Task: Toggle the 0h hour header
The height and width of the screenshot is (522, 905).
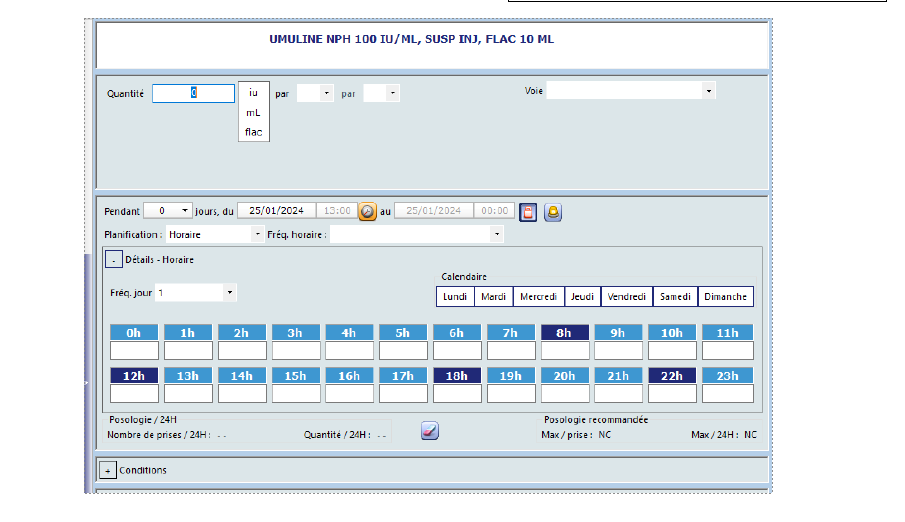Action: [134, 333]
